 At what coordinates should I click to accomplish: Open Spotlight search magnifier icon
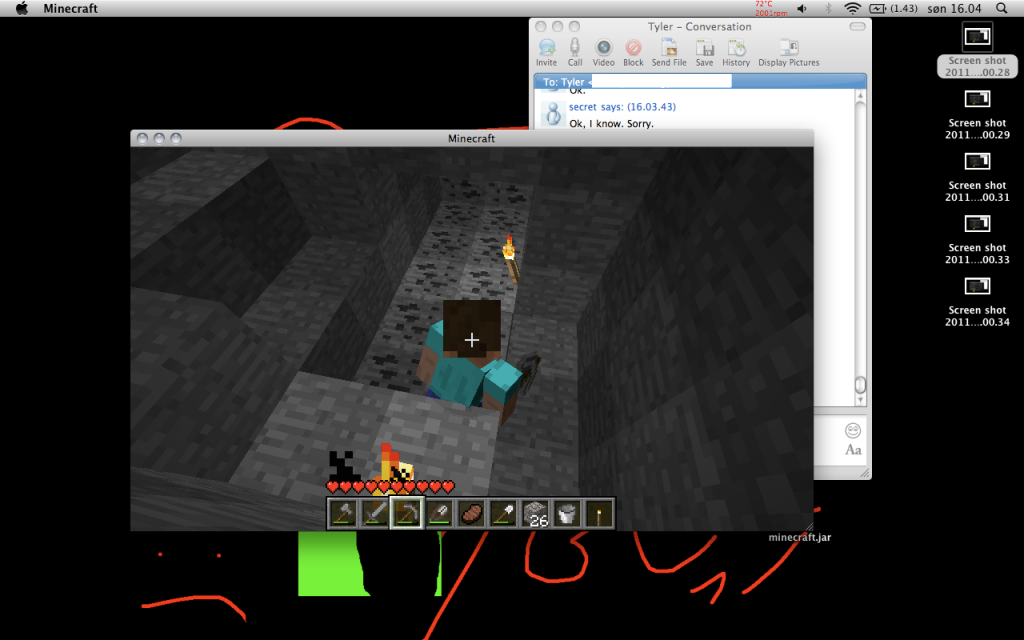pos(1002,9)
